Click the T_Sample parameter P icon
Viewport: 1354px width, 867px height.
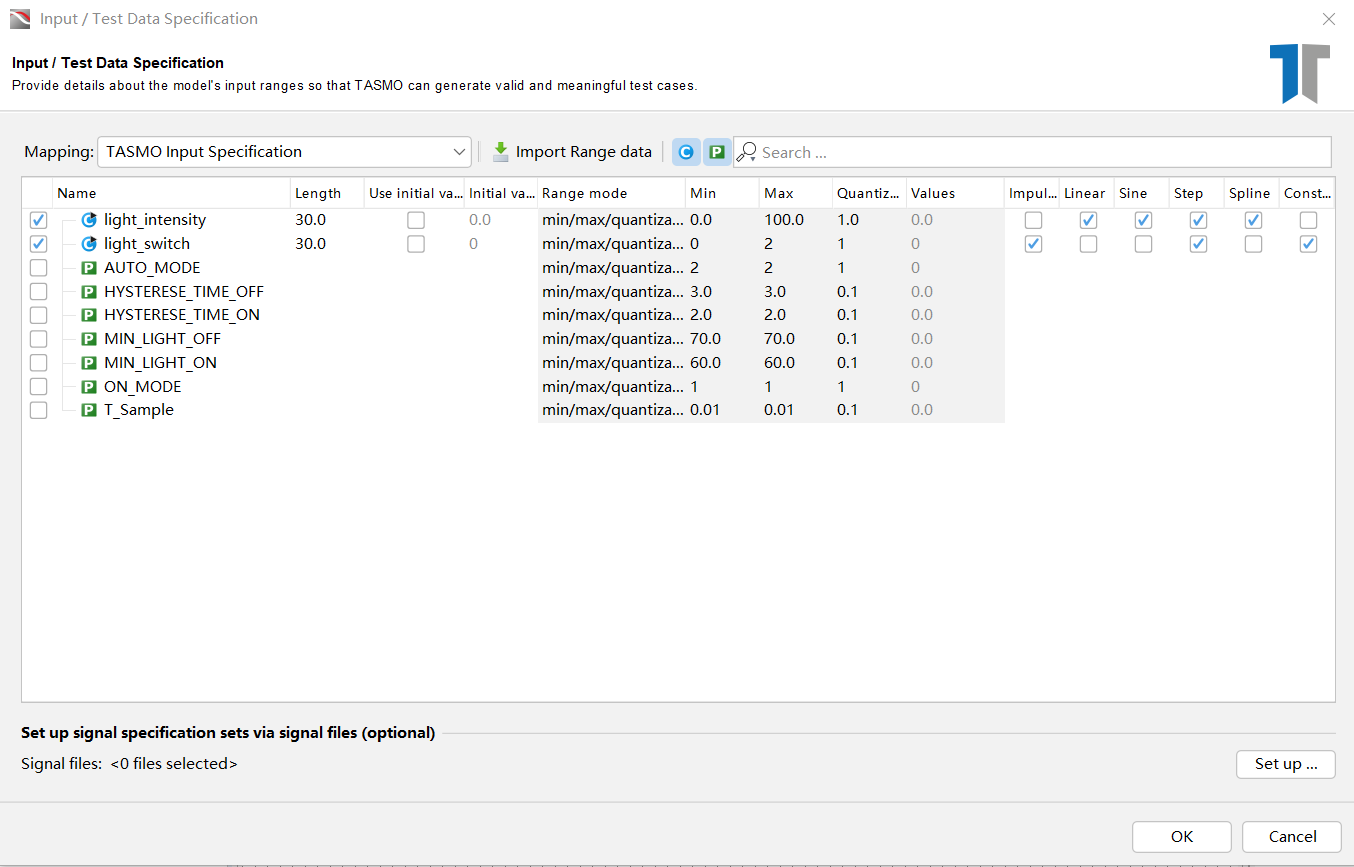coord(89,410)
